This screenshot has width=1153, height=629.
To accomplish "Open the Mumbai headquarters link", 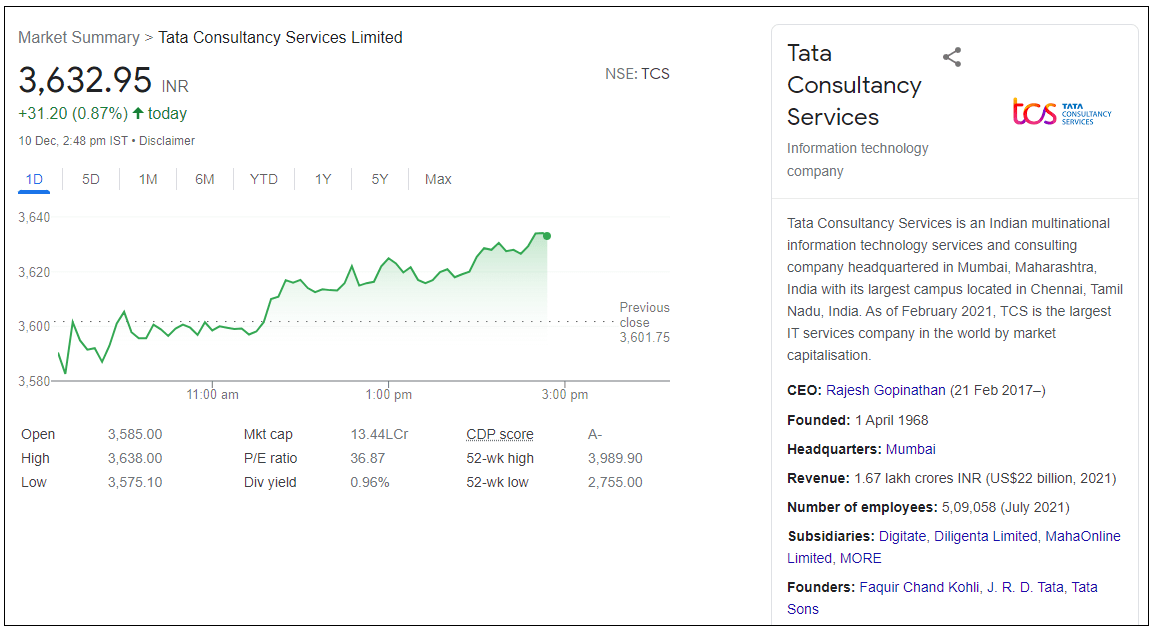I will coord(910,449).
